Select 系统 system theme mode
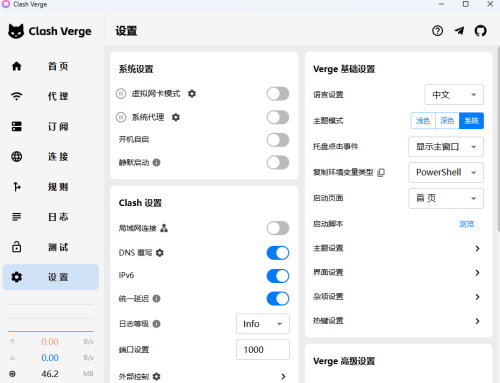Screen dimensions: 500x383 click(x=471, y=121)
